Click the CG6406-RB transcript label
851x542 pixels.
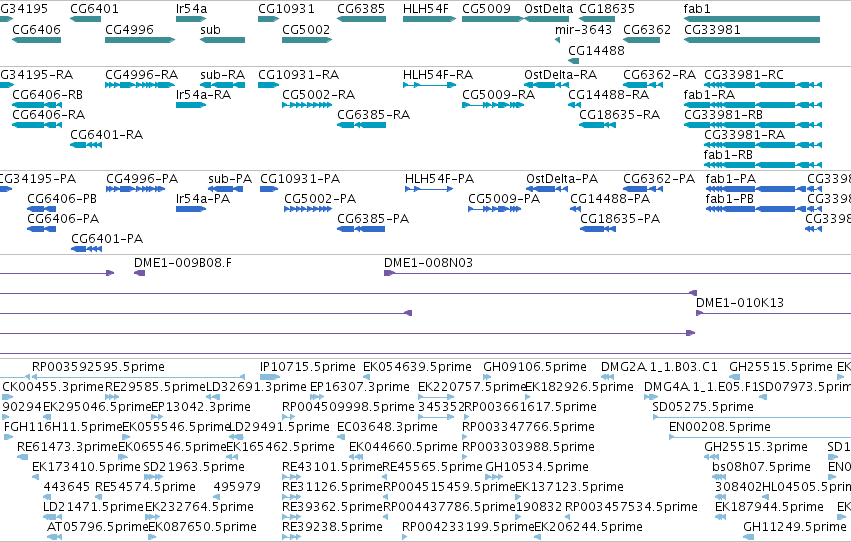coord(48,95)
